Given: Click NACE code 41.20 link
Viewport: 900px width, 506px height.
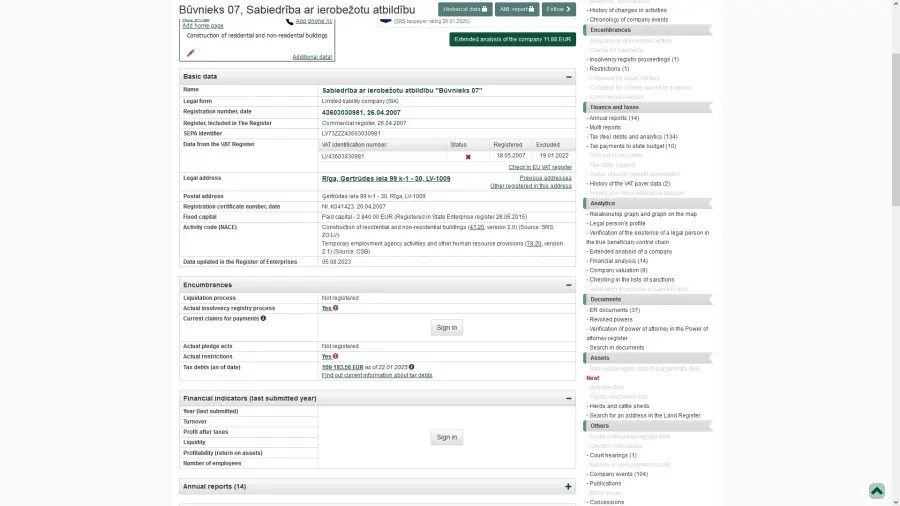Looking at the screenshot, I should coord(476,227).
